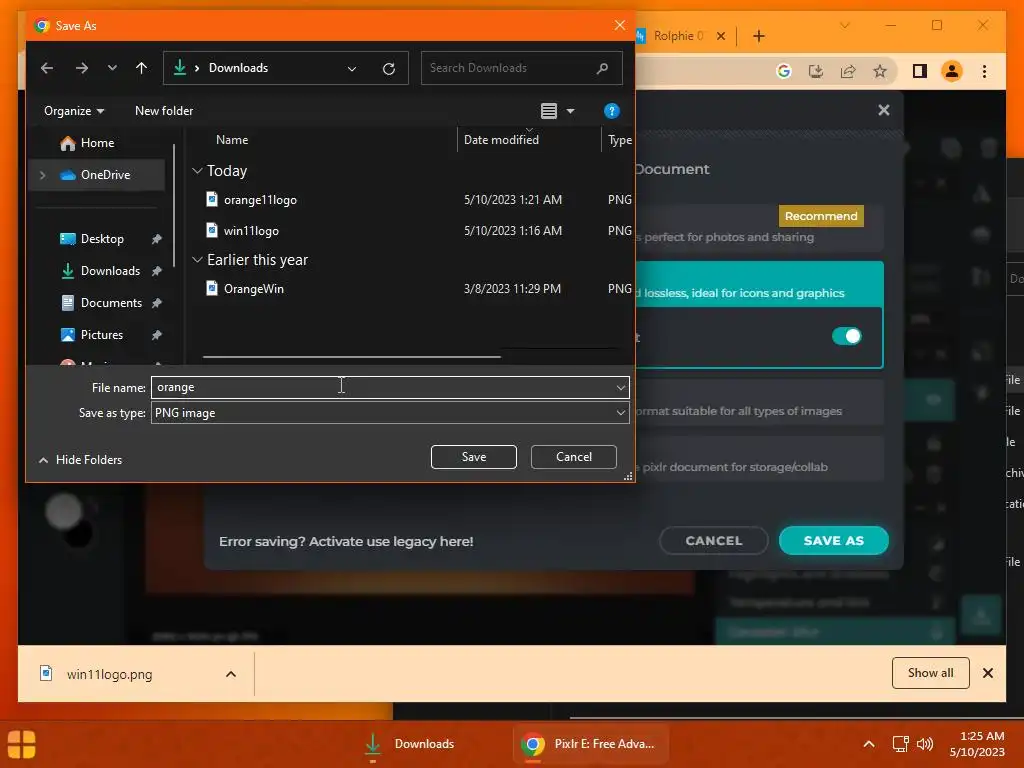Open the blue Help icon
Screen dimensions: 1024x768
(x=611, y=111)
